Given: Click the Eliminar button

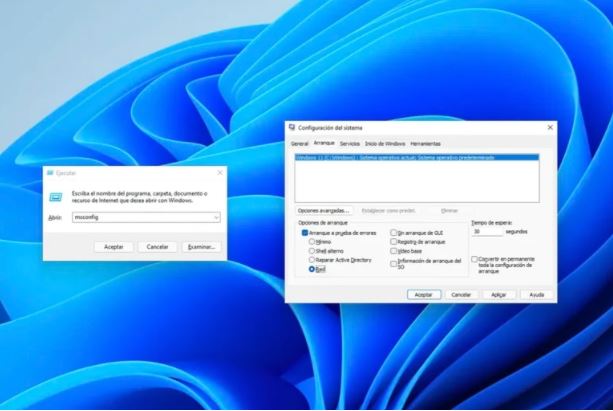Looking at the screenshot, I should pyautogui.click(x=449, y=211).
